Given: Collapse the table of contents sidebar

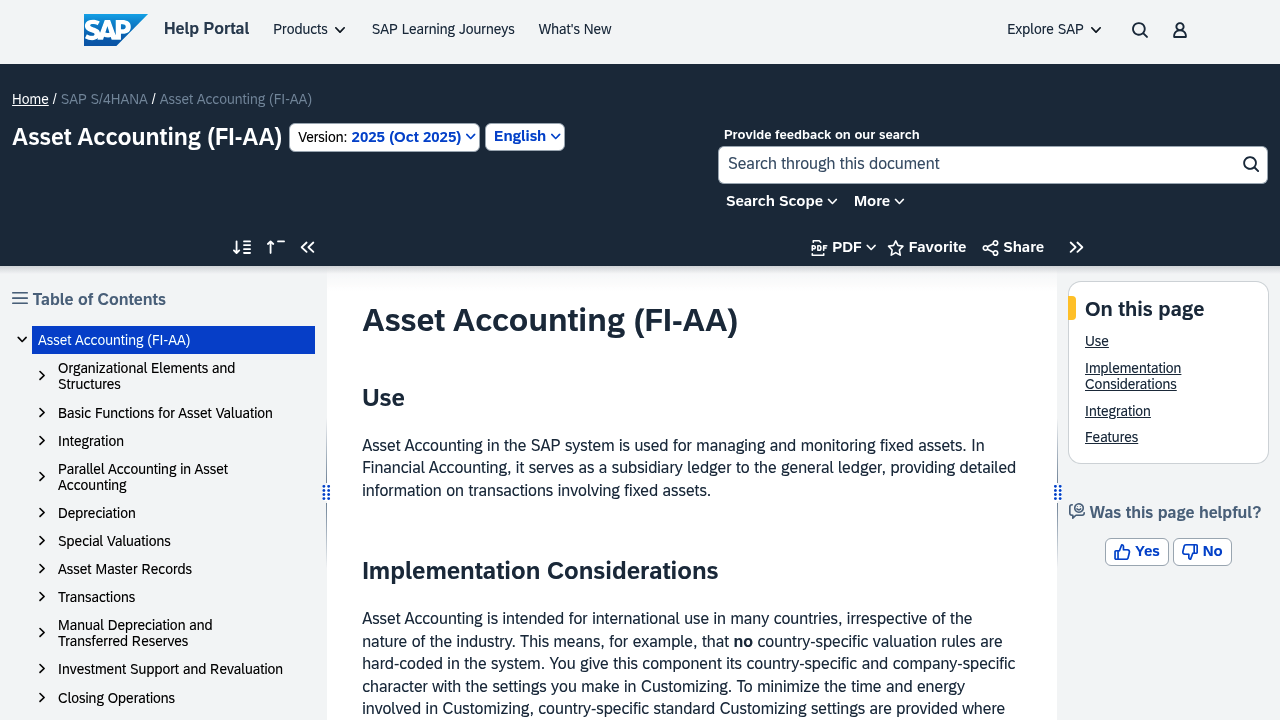Looking at the screenshot, I should [x=306, y=246].
